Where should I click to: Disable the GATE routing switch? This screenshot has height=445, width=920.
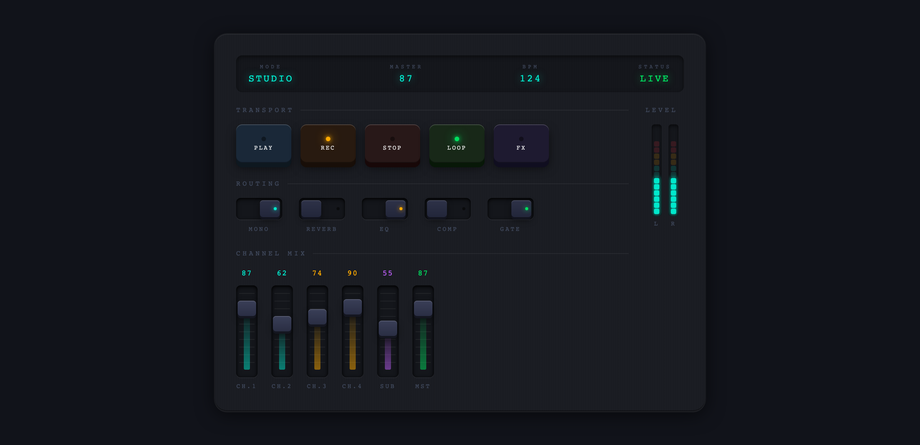510,208
